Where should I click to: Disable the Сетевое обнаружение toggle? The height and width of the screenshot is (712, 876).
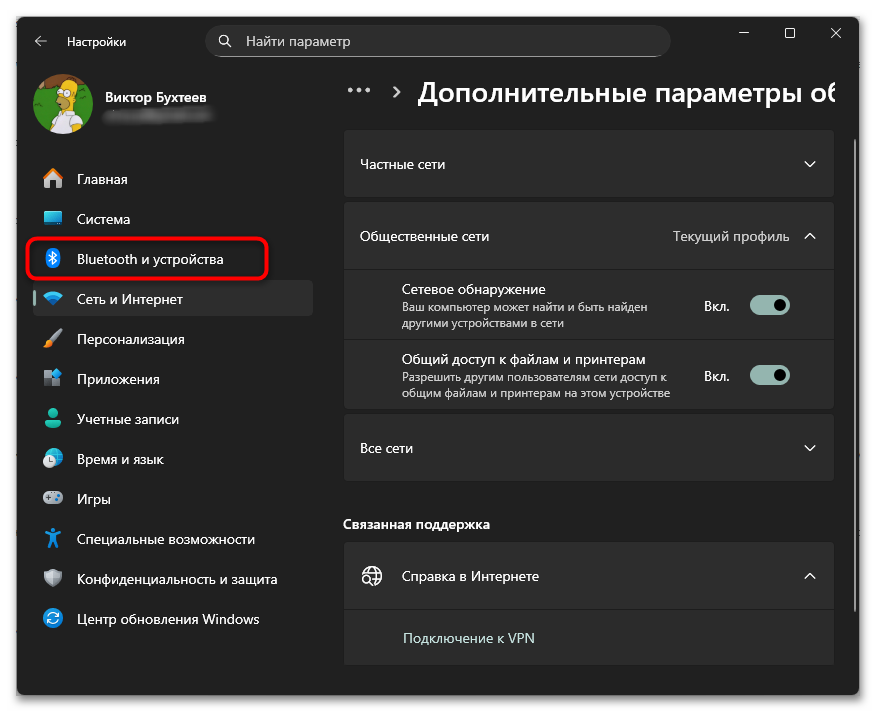coord(769,304)
